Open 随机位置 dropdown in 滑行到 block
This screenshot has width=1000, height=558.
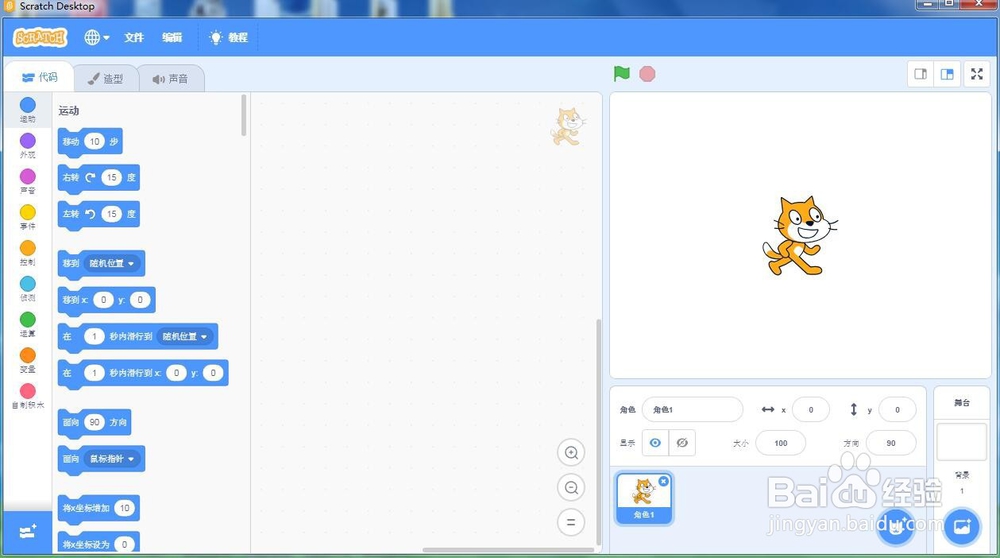point(185,336)
